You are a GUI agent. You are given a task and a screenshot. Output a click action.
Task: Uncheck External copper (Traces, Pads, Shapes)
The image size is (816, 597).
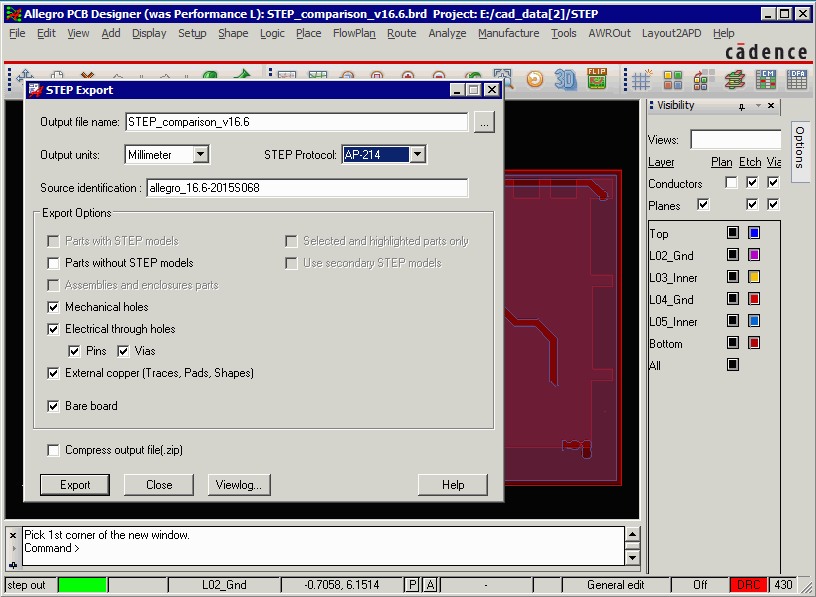pyautogui.click(x=53, y=373)
